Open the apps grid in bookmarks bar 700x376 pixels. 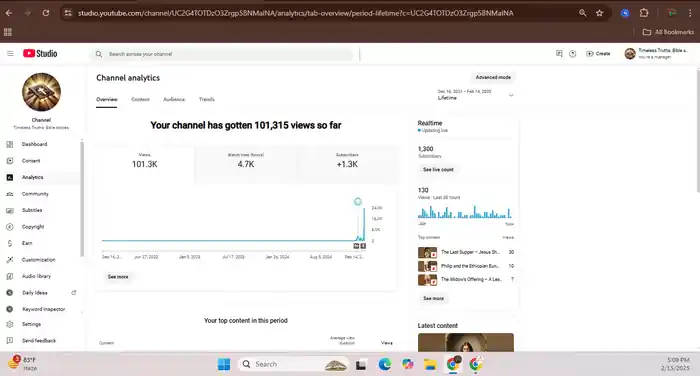tap(8, 32)
